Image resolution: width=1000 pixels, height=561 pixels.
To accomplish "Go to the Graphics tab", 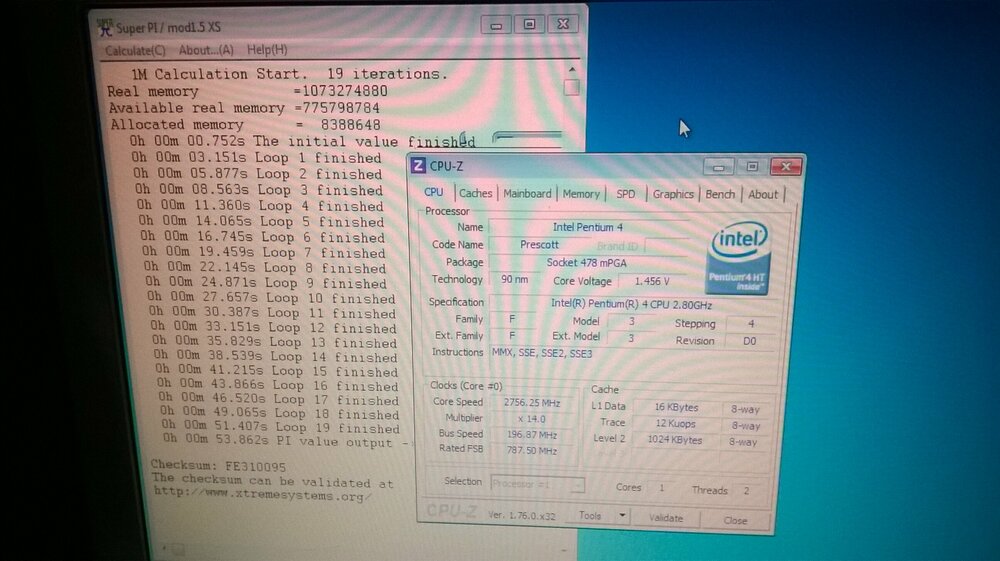I will coord(673,194).
